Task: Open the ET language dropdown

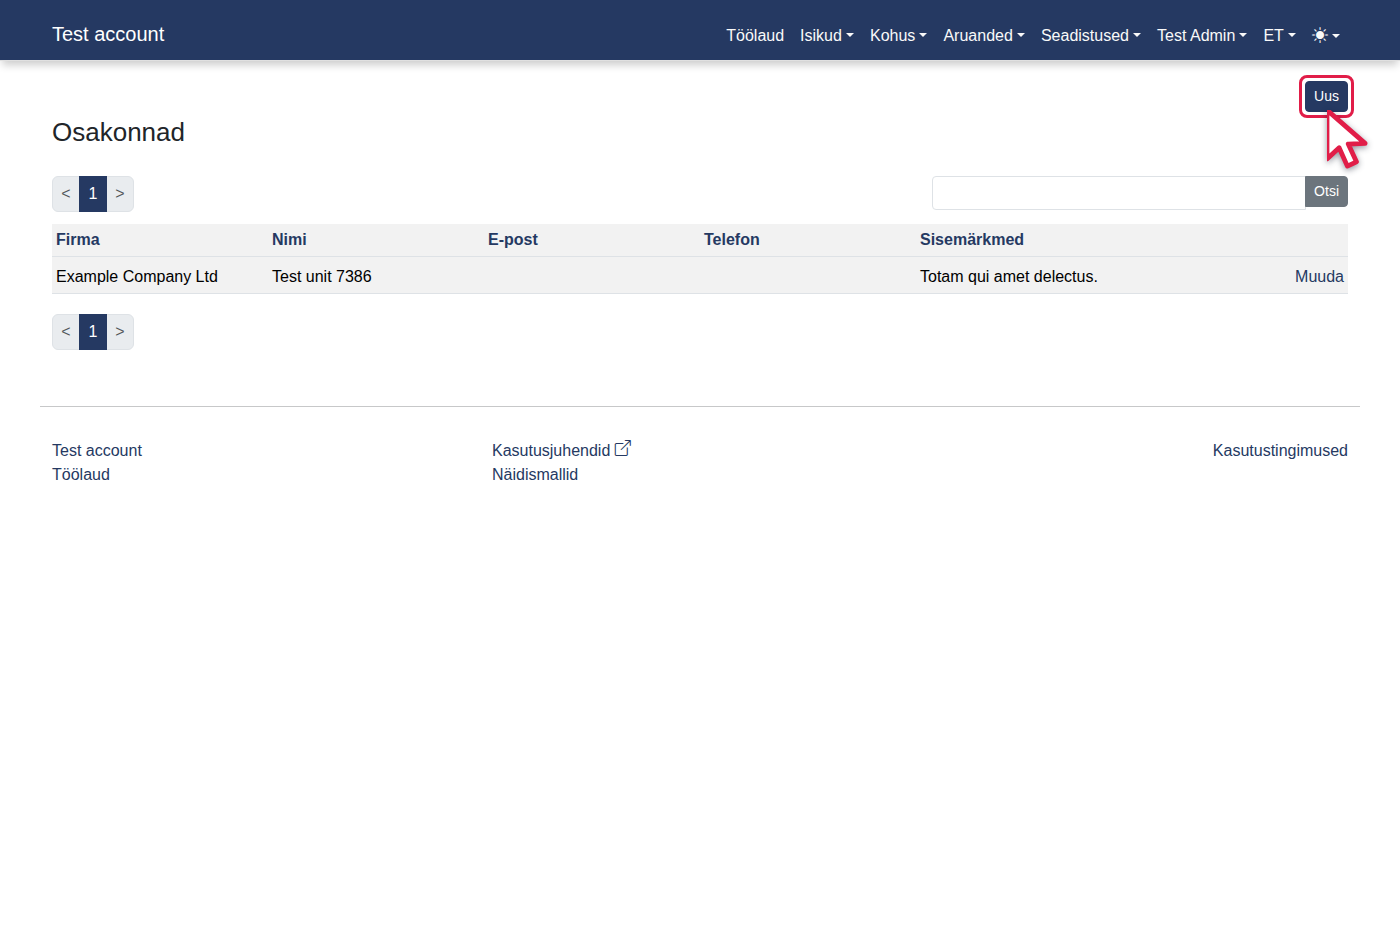Action: (1279, 35)
